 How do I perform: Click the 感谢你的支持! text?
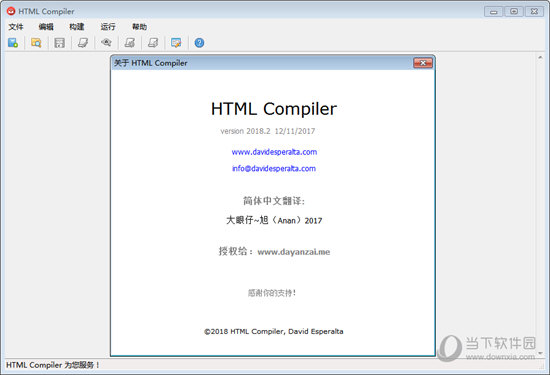tap(272, 293)
